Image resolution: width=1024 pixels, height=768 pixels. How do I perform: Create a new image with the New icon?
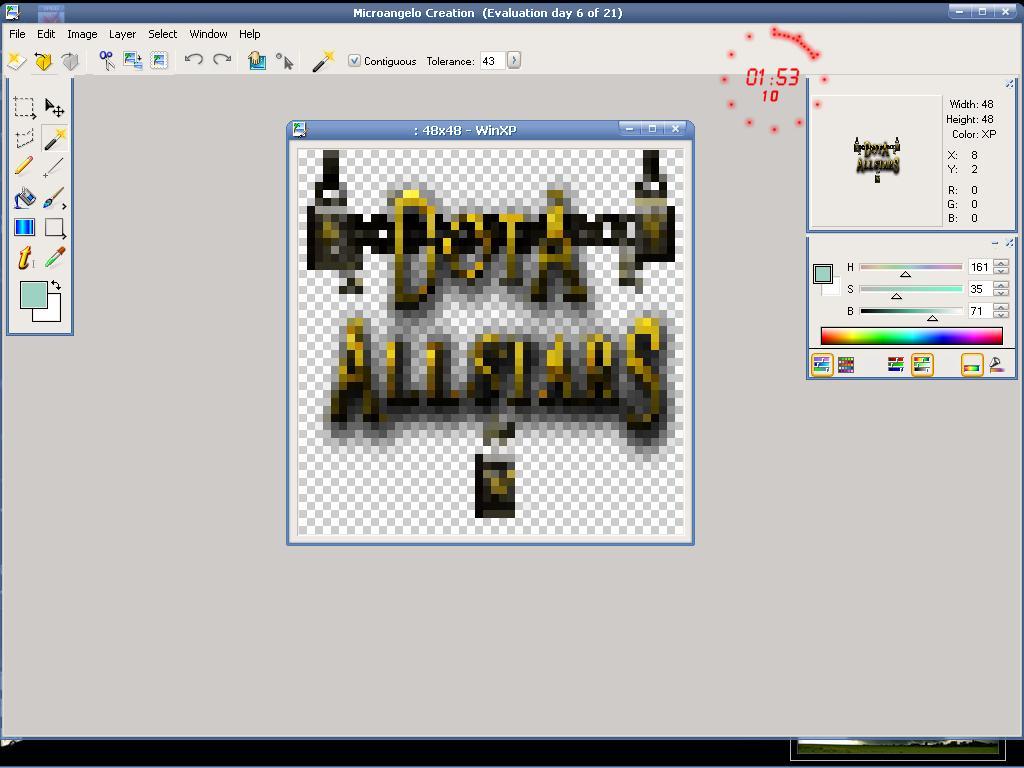(16, 61)
